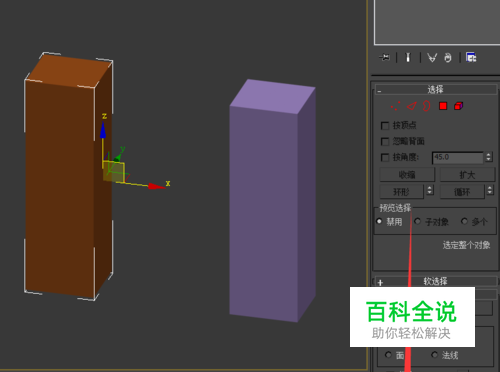The height and width of the screenshot is (372, 500).
Task: Select the 子对象 radio button
Action: [x=417, y=221]
